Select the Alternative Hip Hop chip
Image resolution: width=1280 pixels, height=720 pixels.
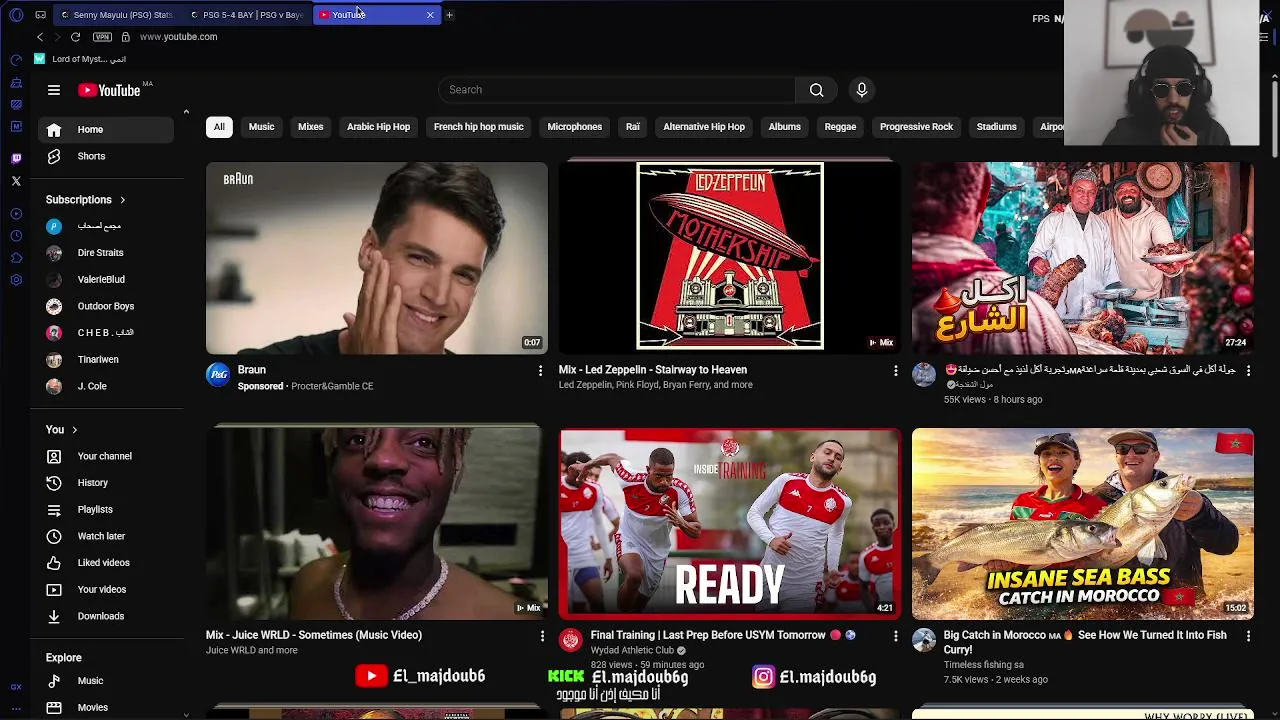(x=704, y=127)
